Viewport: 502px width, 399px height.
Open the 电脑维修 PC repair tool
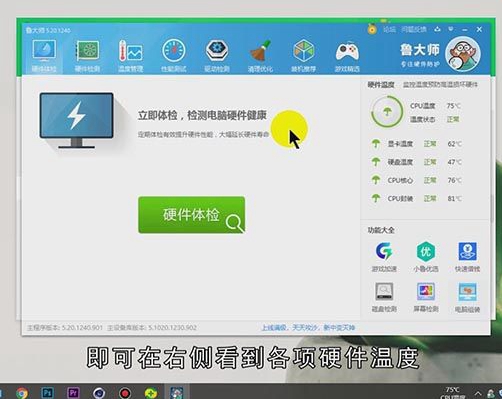pos(467,297)
